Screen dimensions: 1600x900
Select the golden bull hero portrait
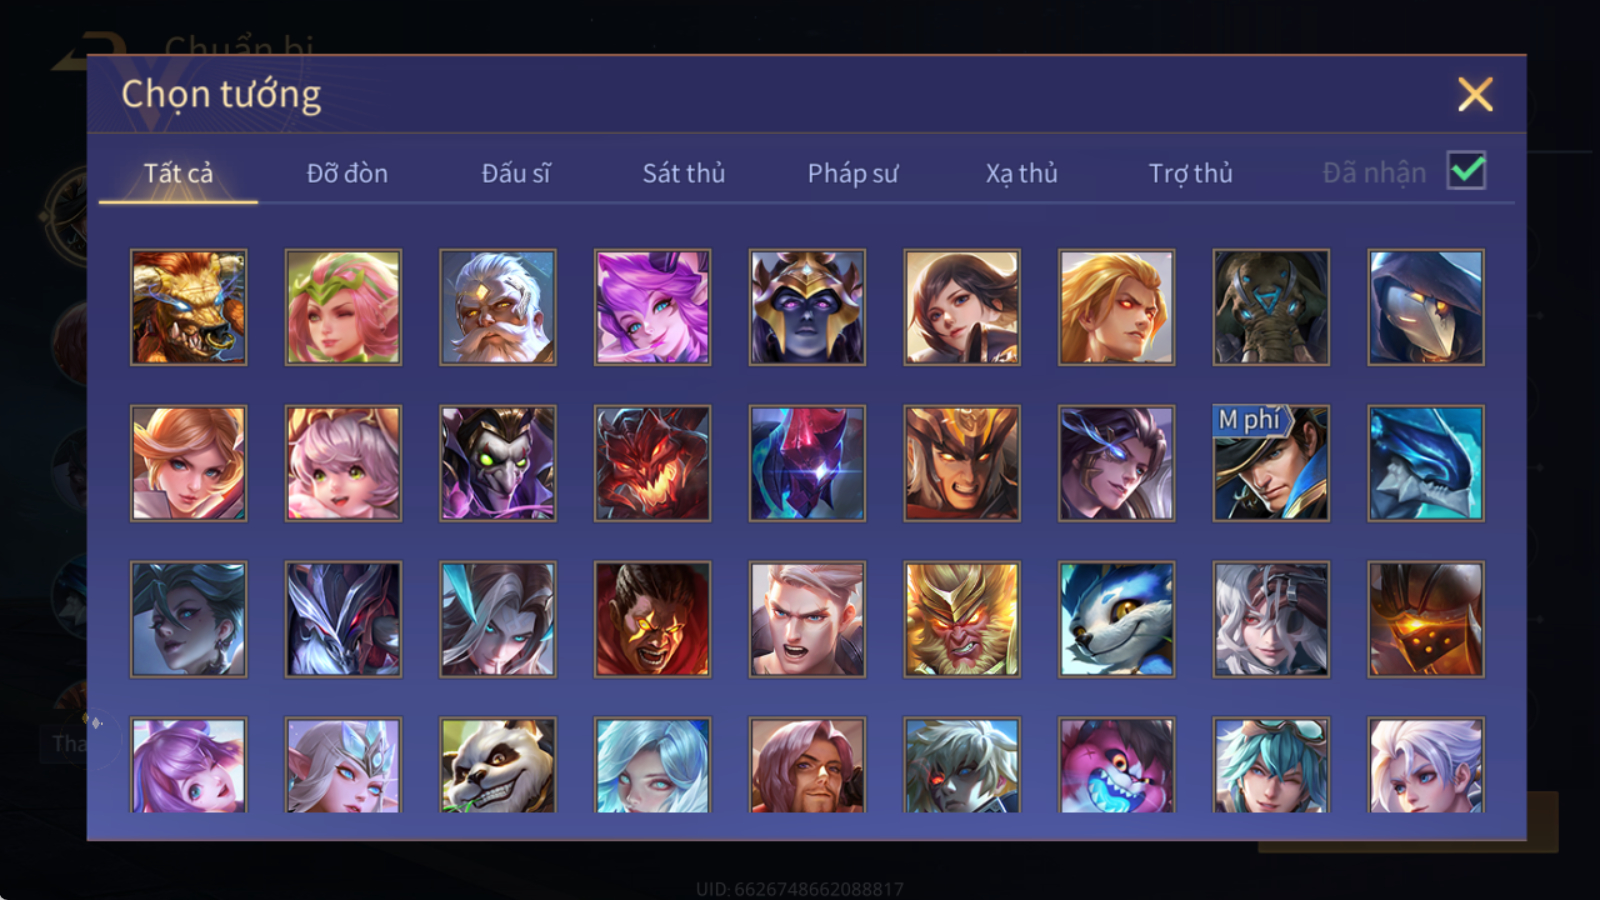(x=189, y=307)
